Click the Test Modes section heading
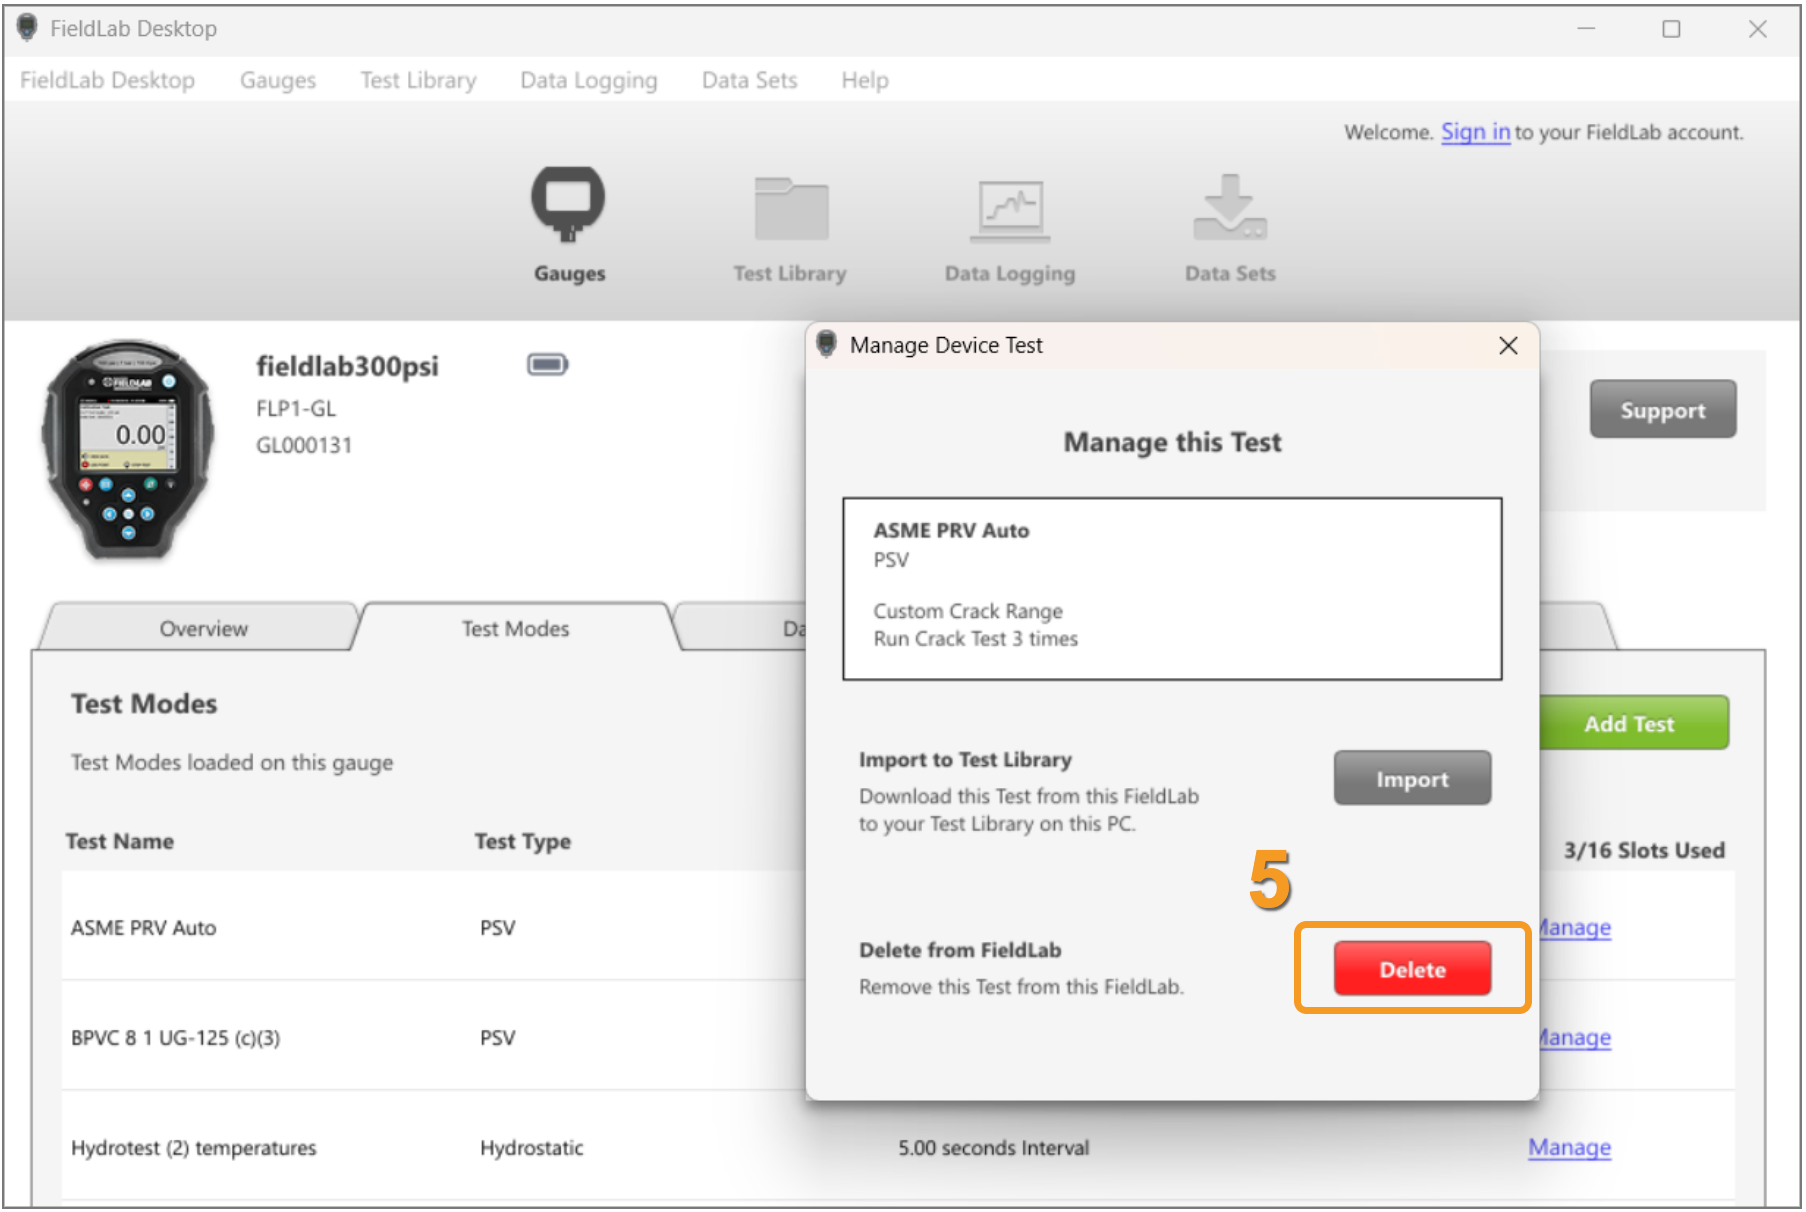This screenshot has height=1212, width=1806. point(144,704)
